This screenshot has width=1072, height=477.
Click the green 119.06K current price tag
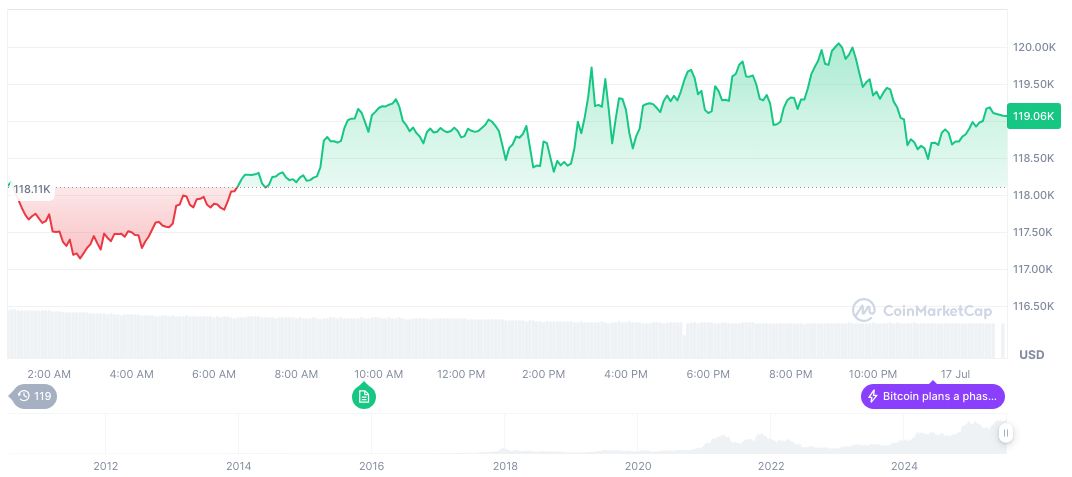coord(1033,116)
